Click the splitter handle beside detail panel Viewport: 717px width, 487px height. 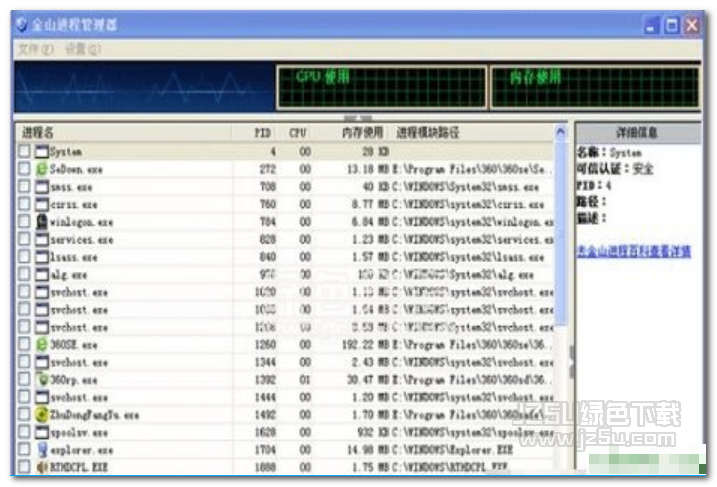coord(571,362)
